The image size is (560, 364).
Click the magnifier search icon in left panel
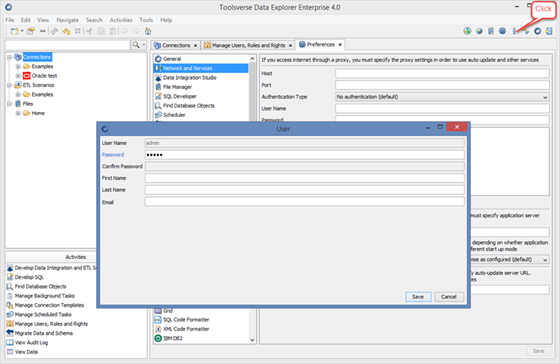(x=136, y=45)
